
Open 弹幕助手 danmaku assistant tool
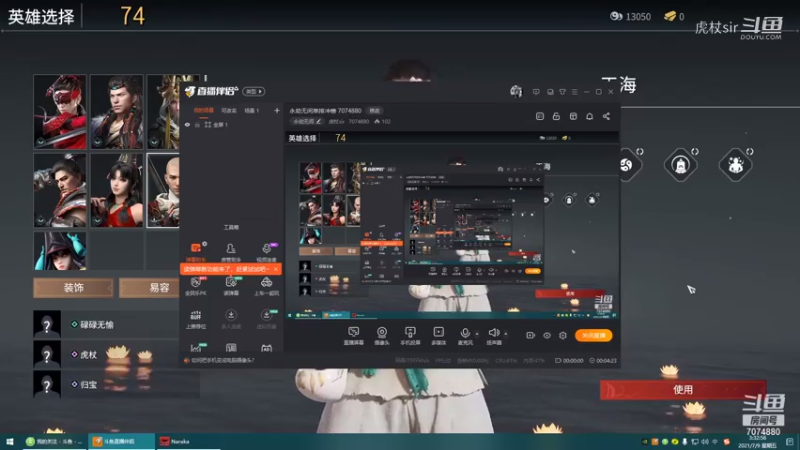click(196, 252)
